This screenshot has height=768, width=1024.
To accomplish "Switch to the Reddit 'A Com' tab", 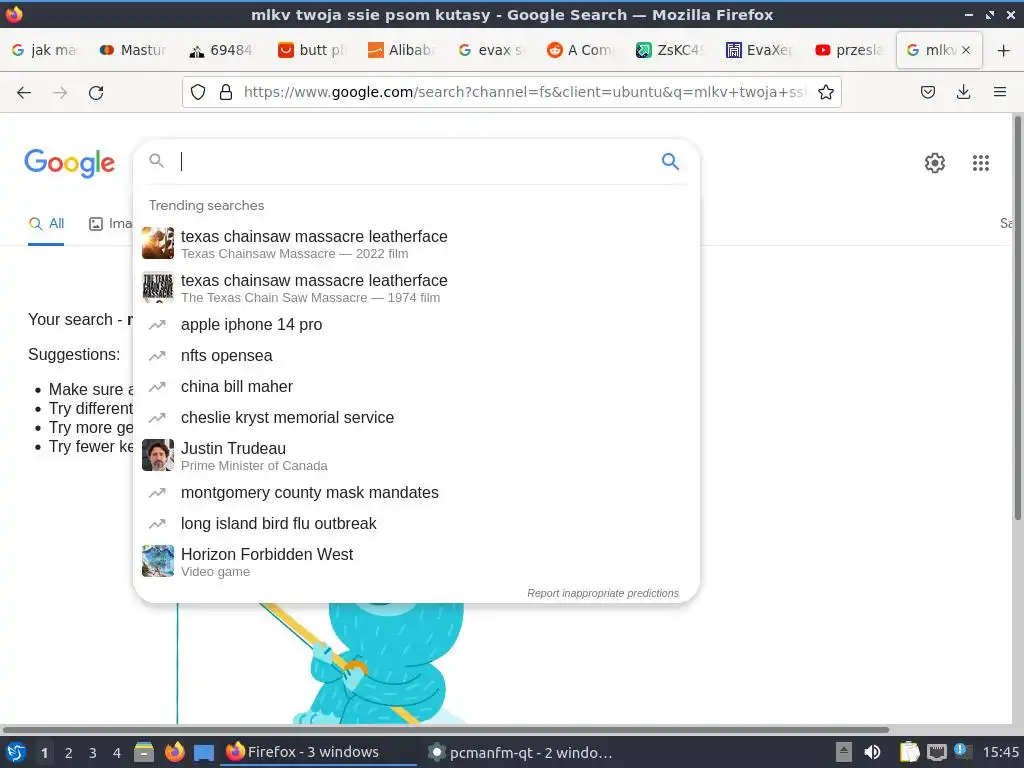I will tap(580, 50).
